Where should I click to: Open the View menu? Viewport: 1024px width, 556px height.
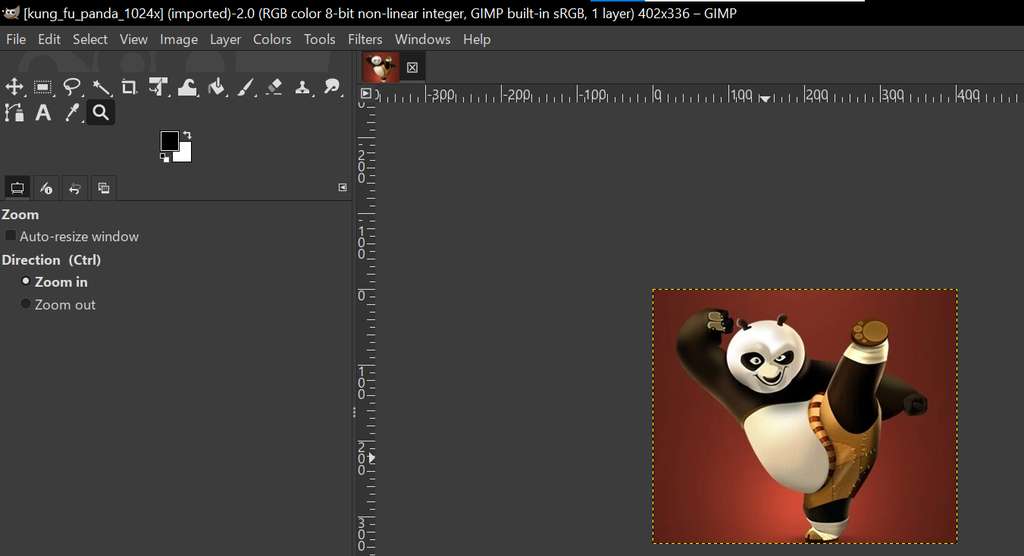[x=133, y=39]
